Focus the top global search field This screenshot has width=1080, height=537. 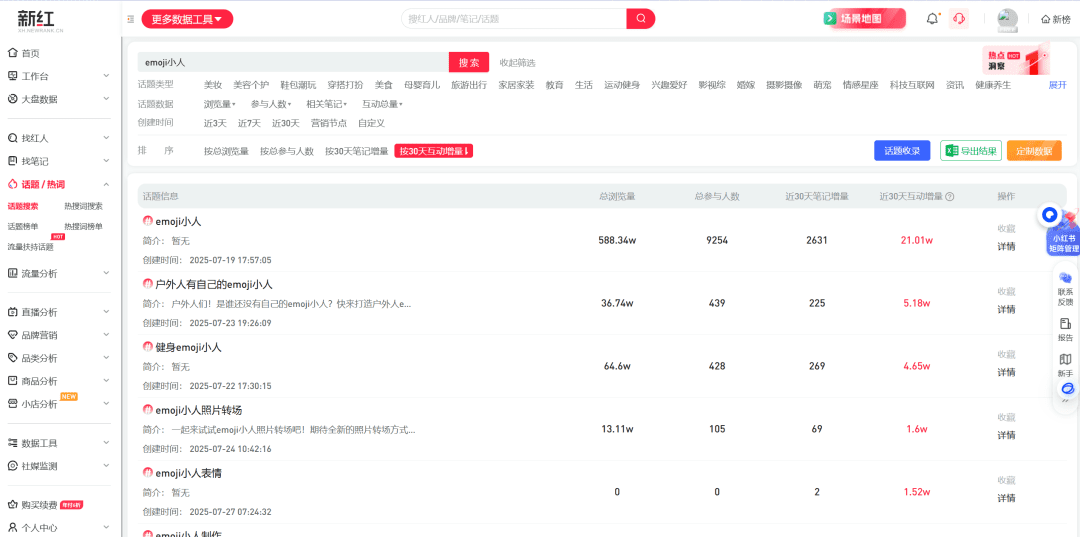tap(514, 19)
